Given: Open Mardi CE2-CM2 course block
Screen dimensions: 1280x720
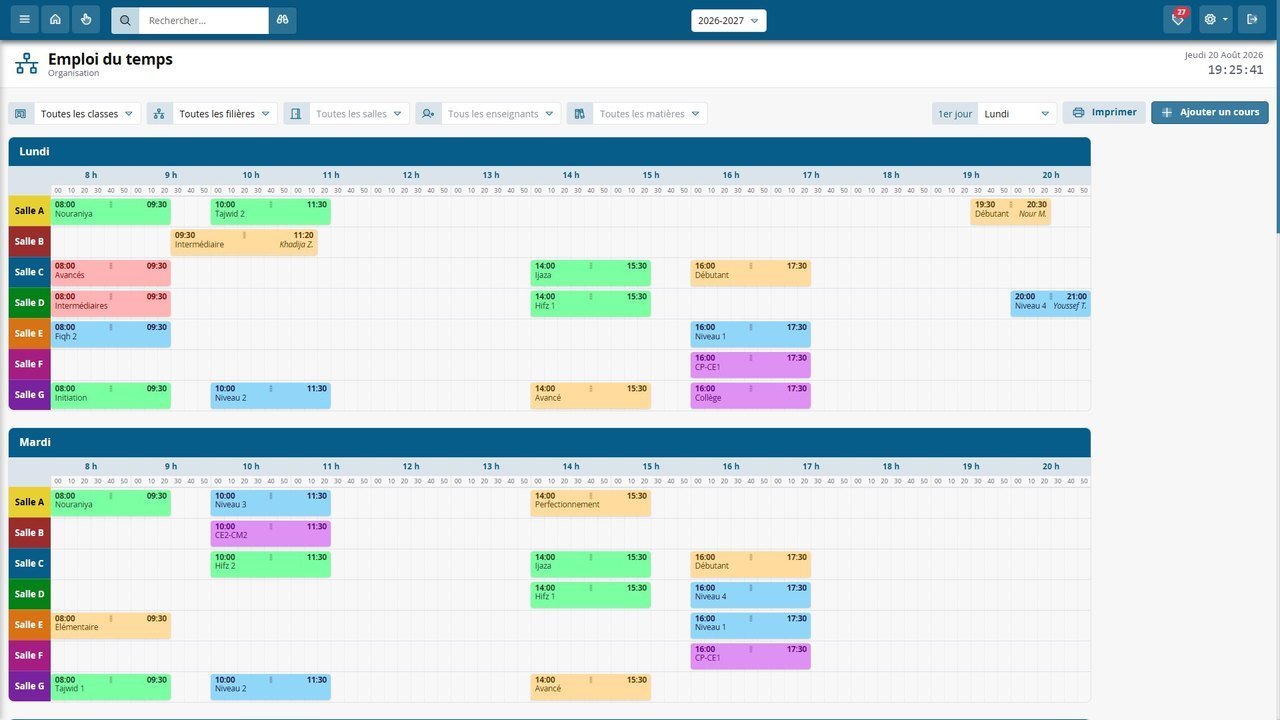Looking at the screenshot, I should point(270,533).
